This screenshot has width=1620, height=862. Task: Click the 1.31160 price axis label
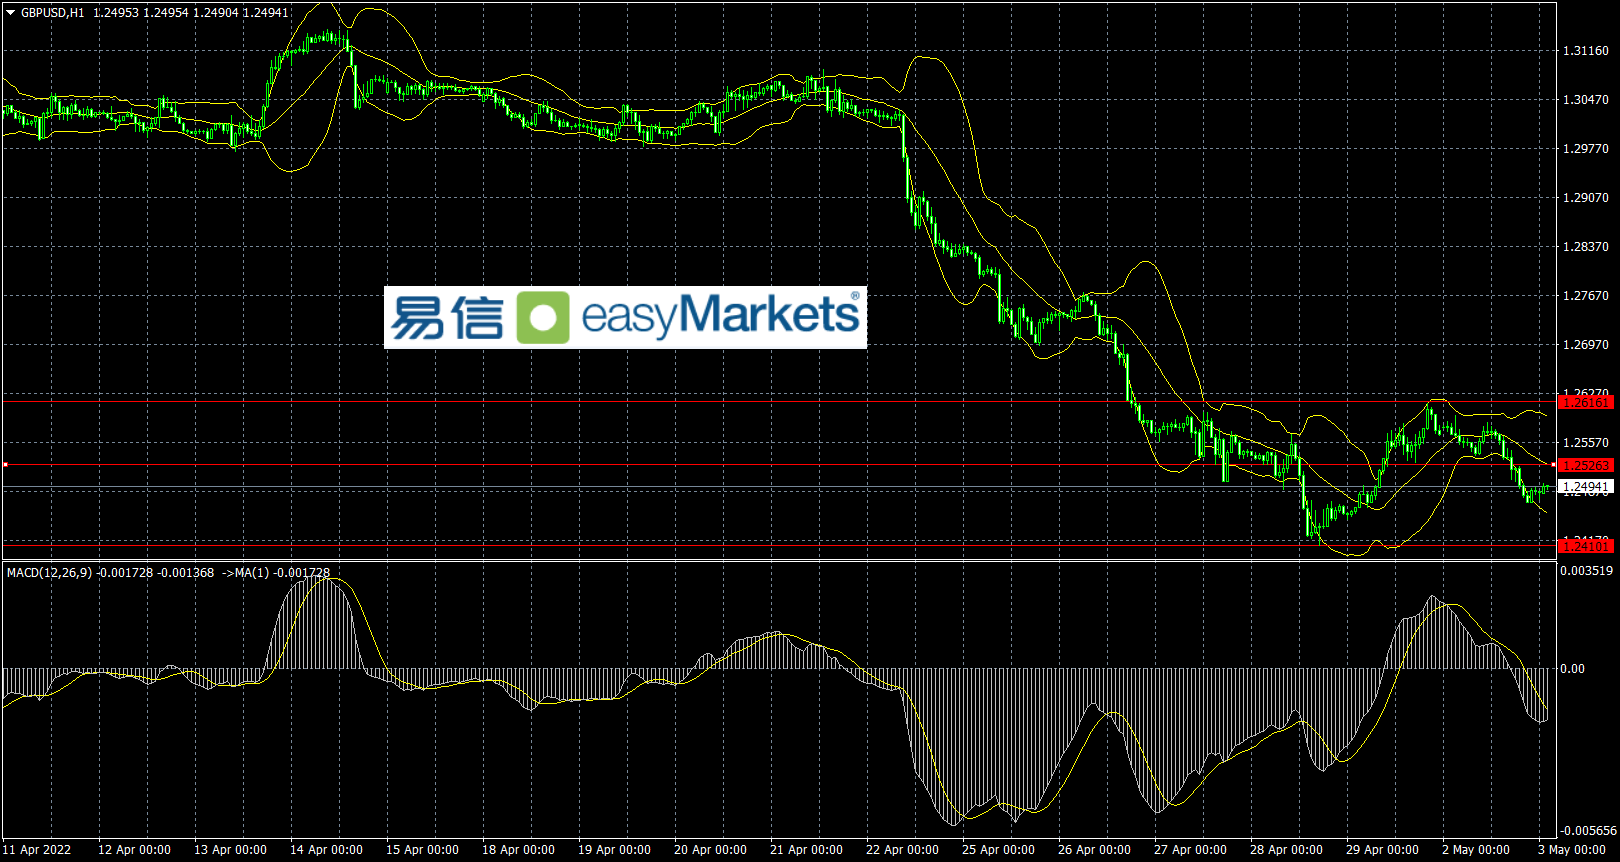[1586, 51]
